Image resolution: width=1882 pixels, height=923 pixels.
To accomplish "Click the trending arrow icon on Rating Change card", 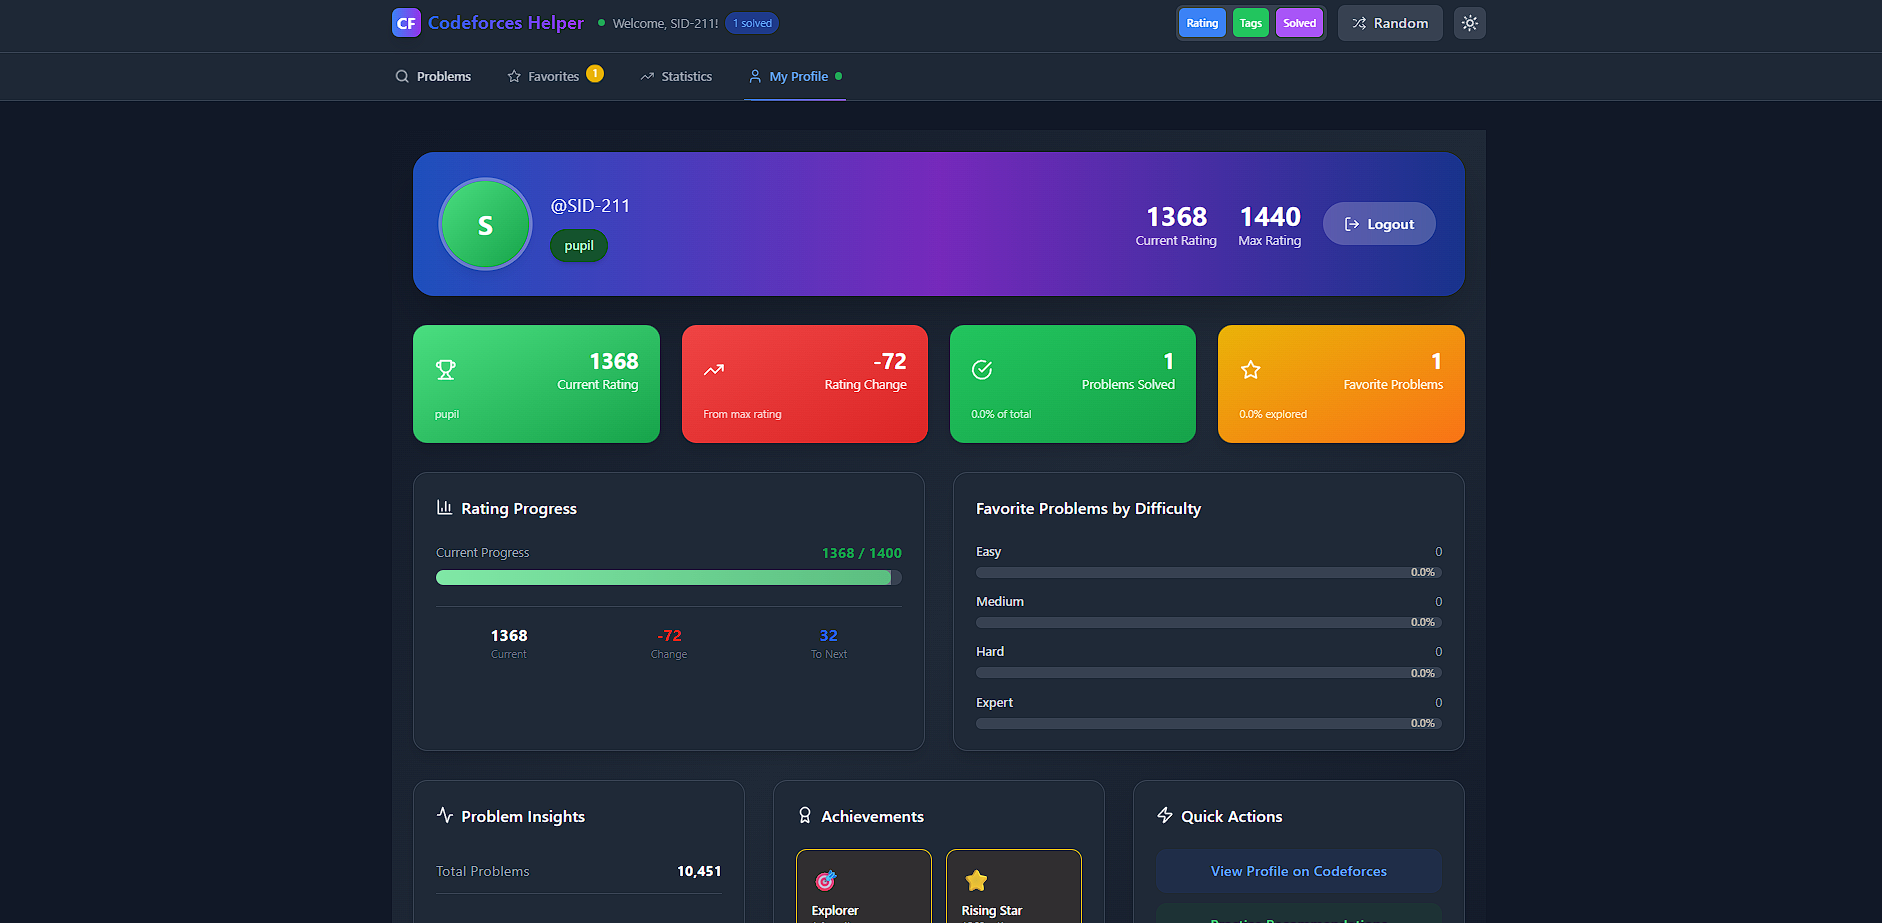I will 713,369.
